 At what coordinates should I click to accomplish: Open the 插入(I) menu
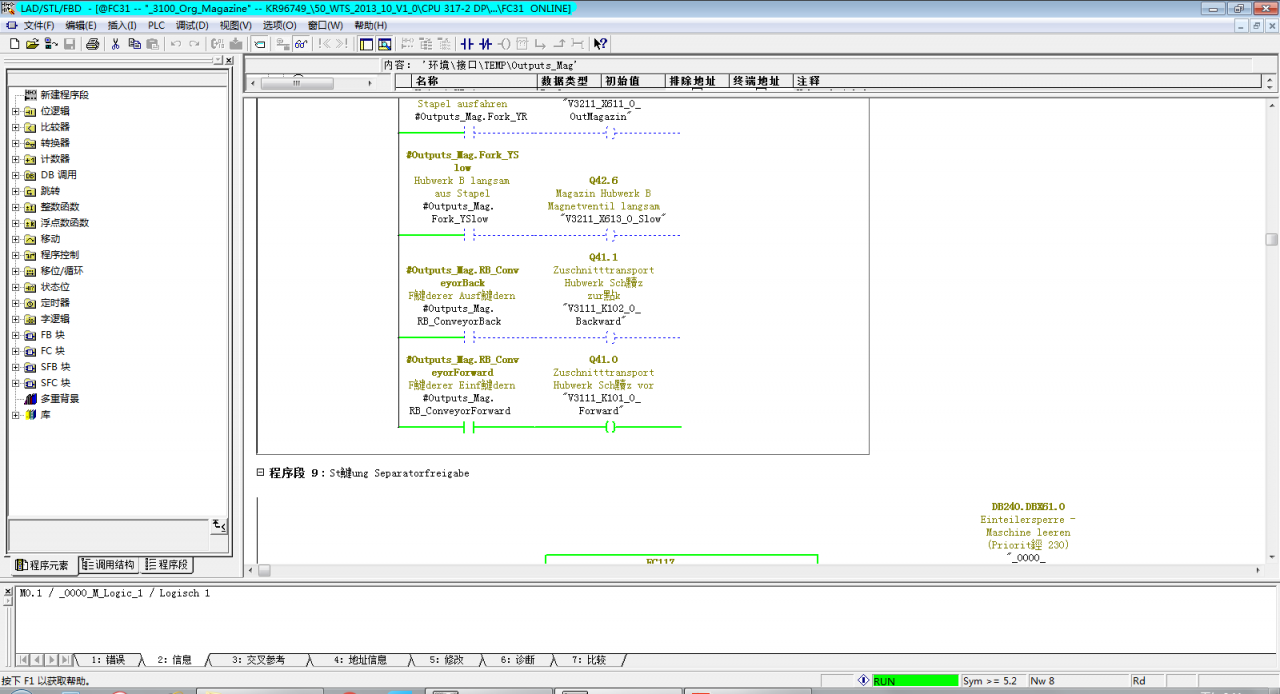pos(122,25)
